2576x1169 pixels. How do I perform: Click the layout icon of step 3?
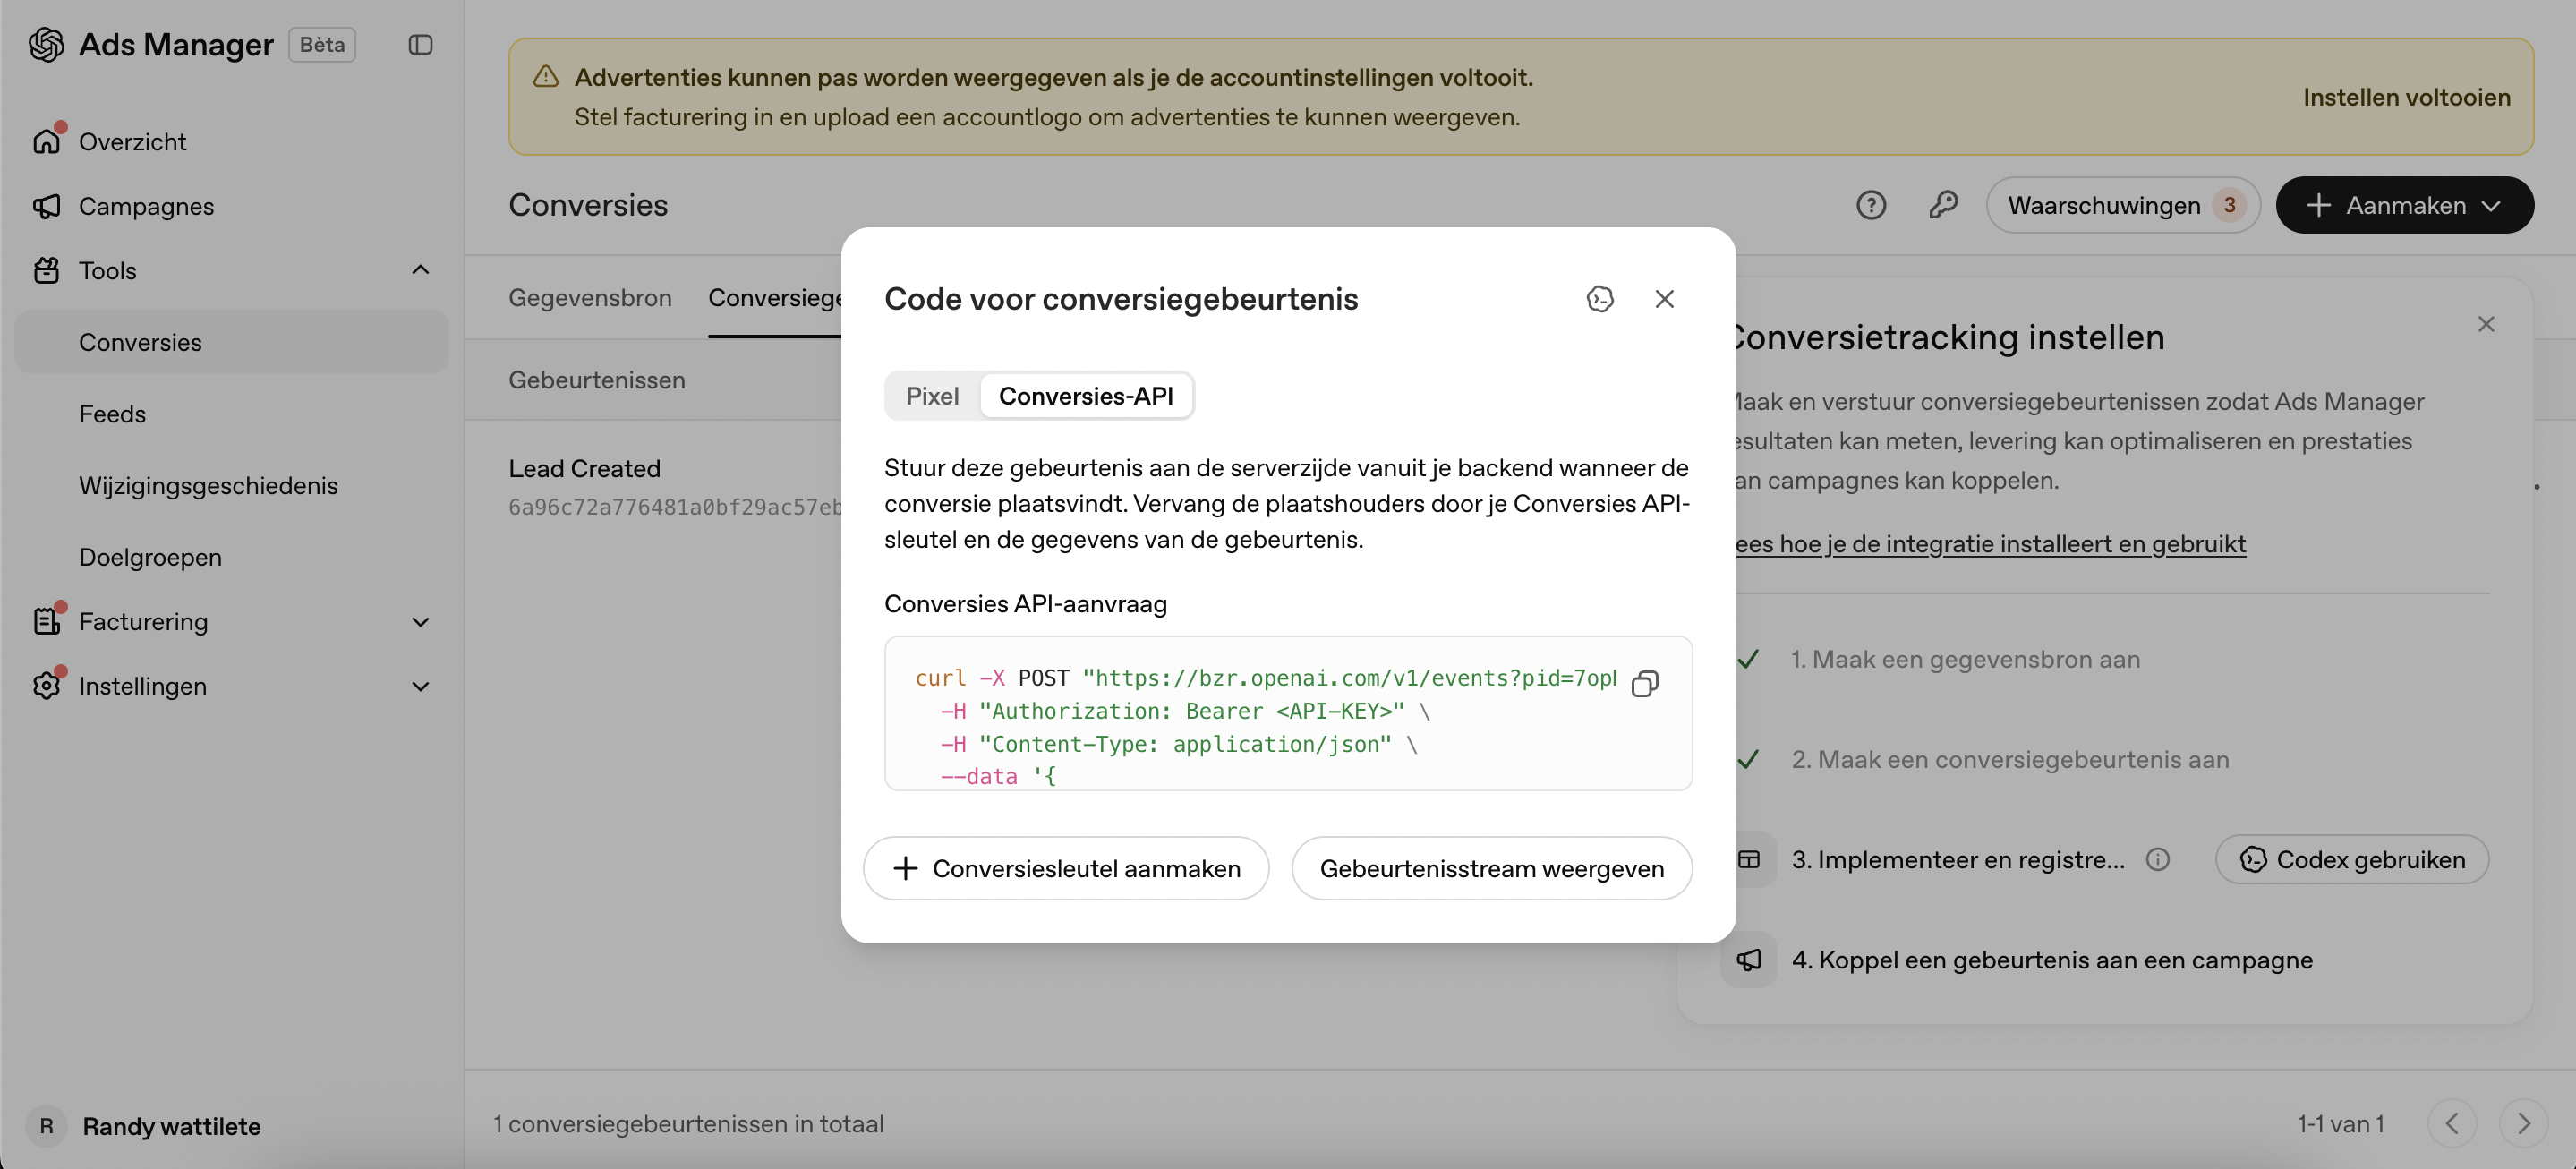point(1748,859)
